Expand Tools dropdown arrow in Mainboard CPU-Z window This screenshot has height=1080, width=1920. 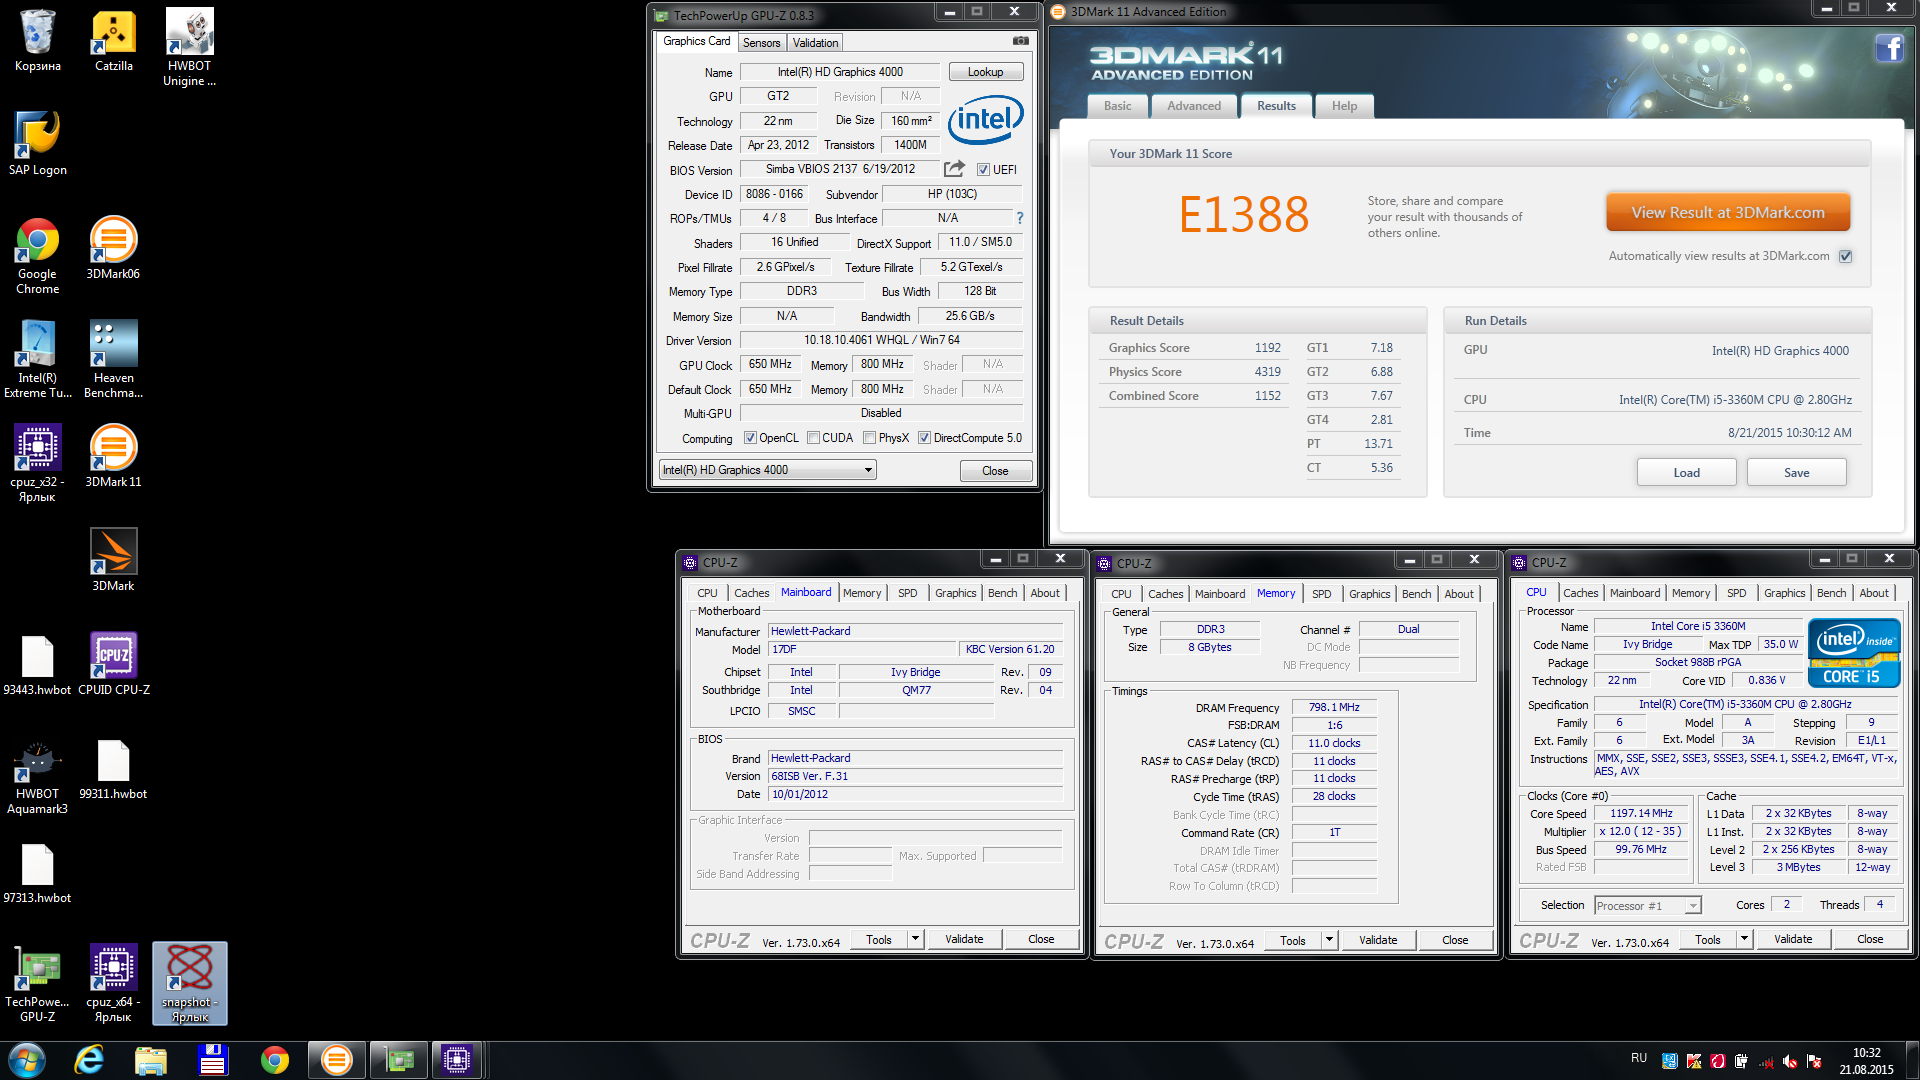pyautogui.click(x=915, y=939)
